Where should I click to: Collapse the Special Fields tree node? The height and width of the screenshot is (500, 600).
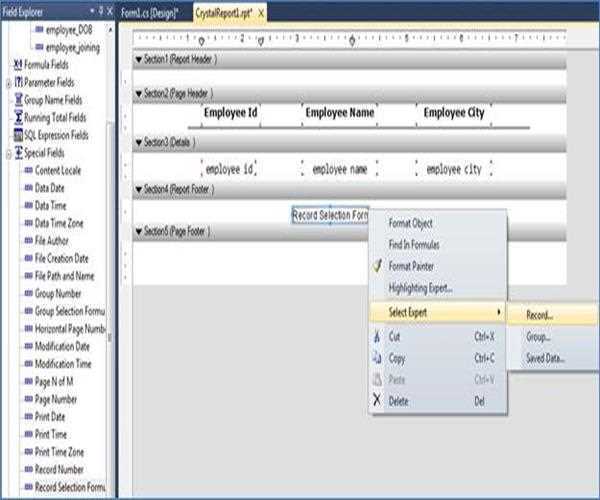click(x=8, y=153)
